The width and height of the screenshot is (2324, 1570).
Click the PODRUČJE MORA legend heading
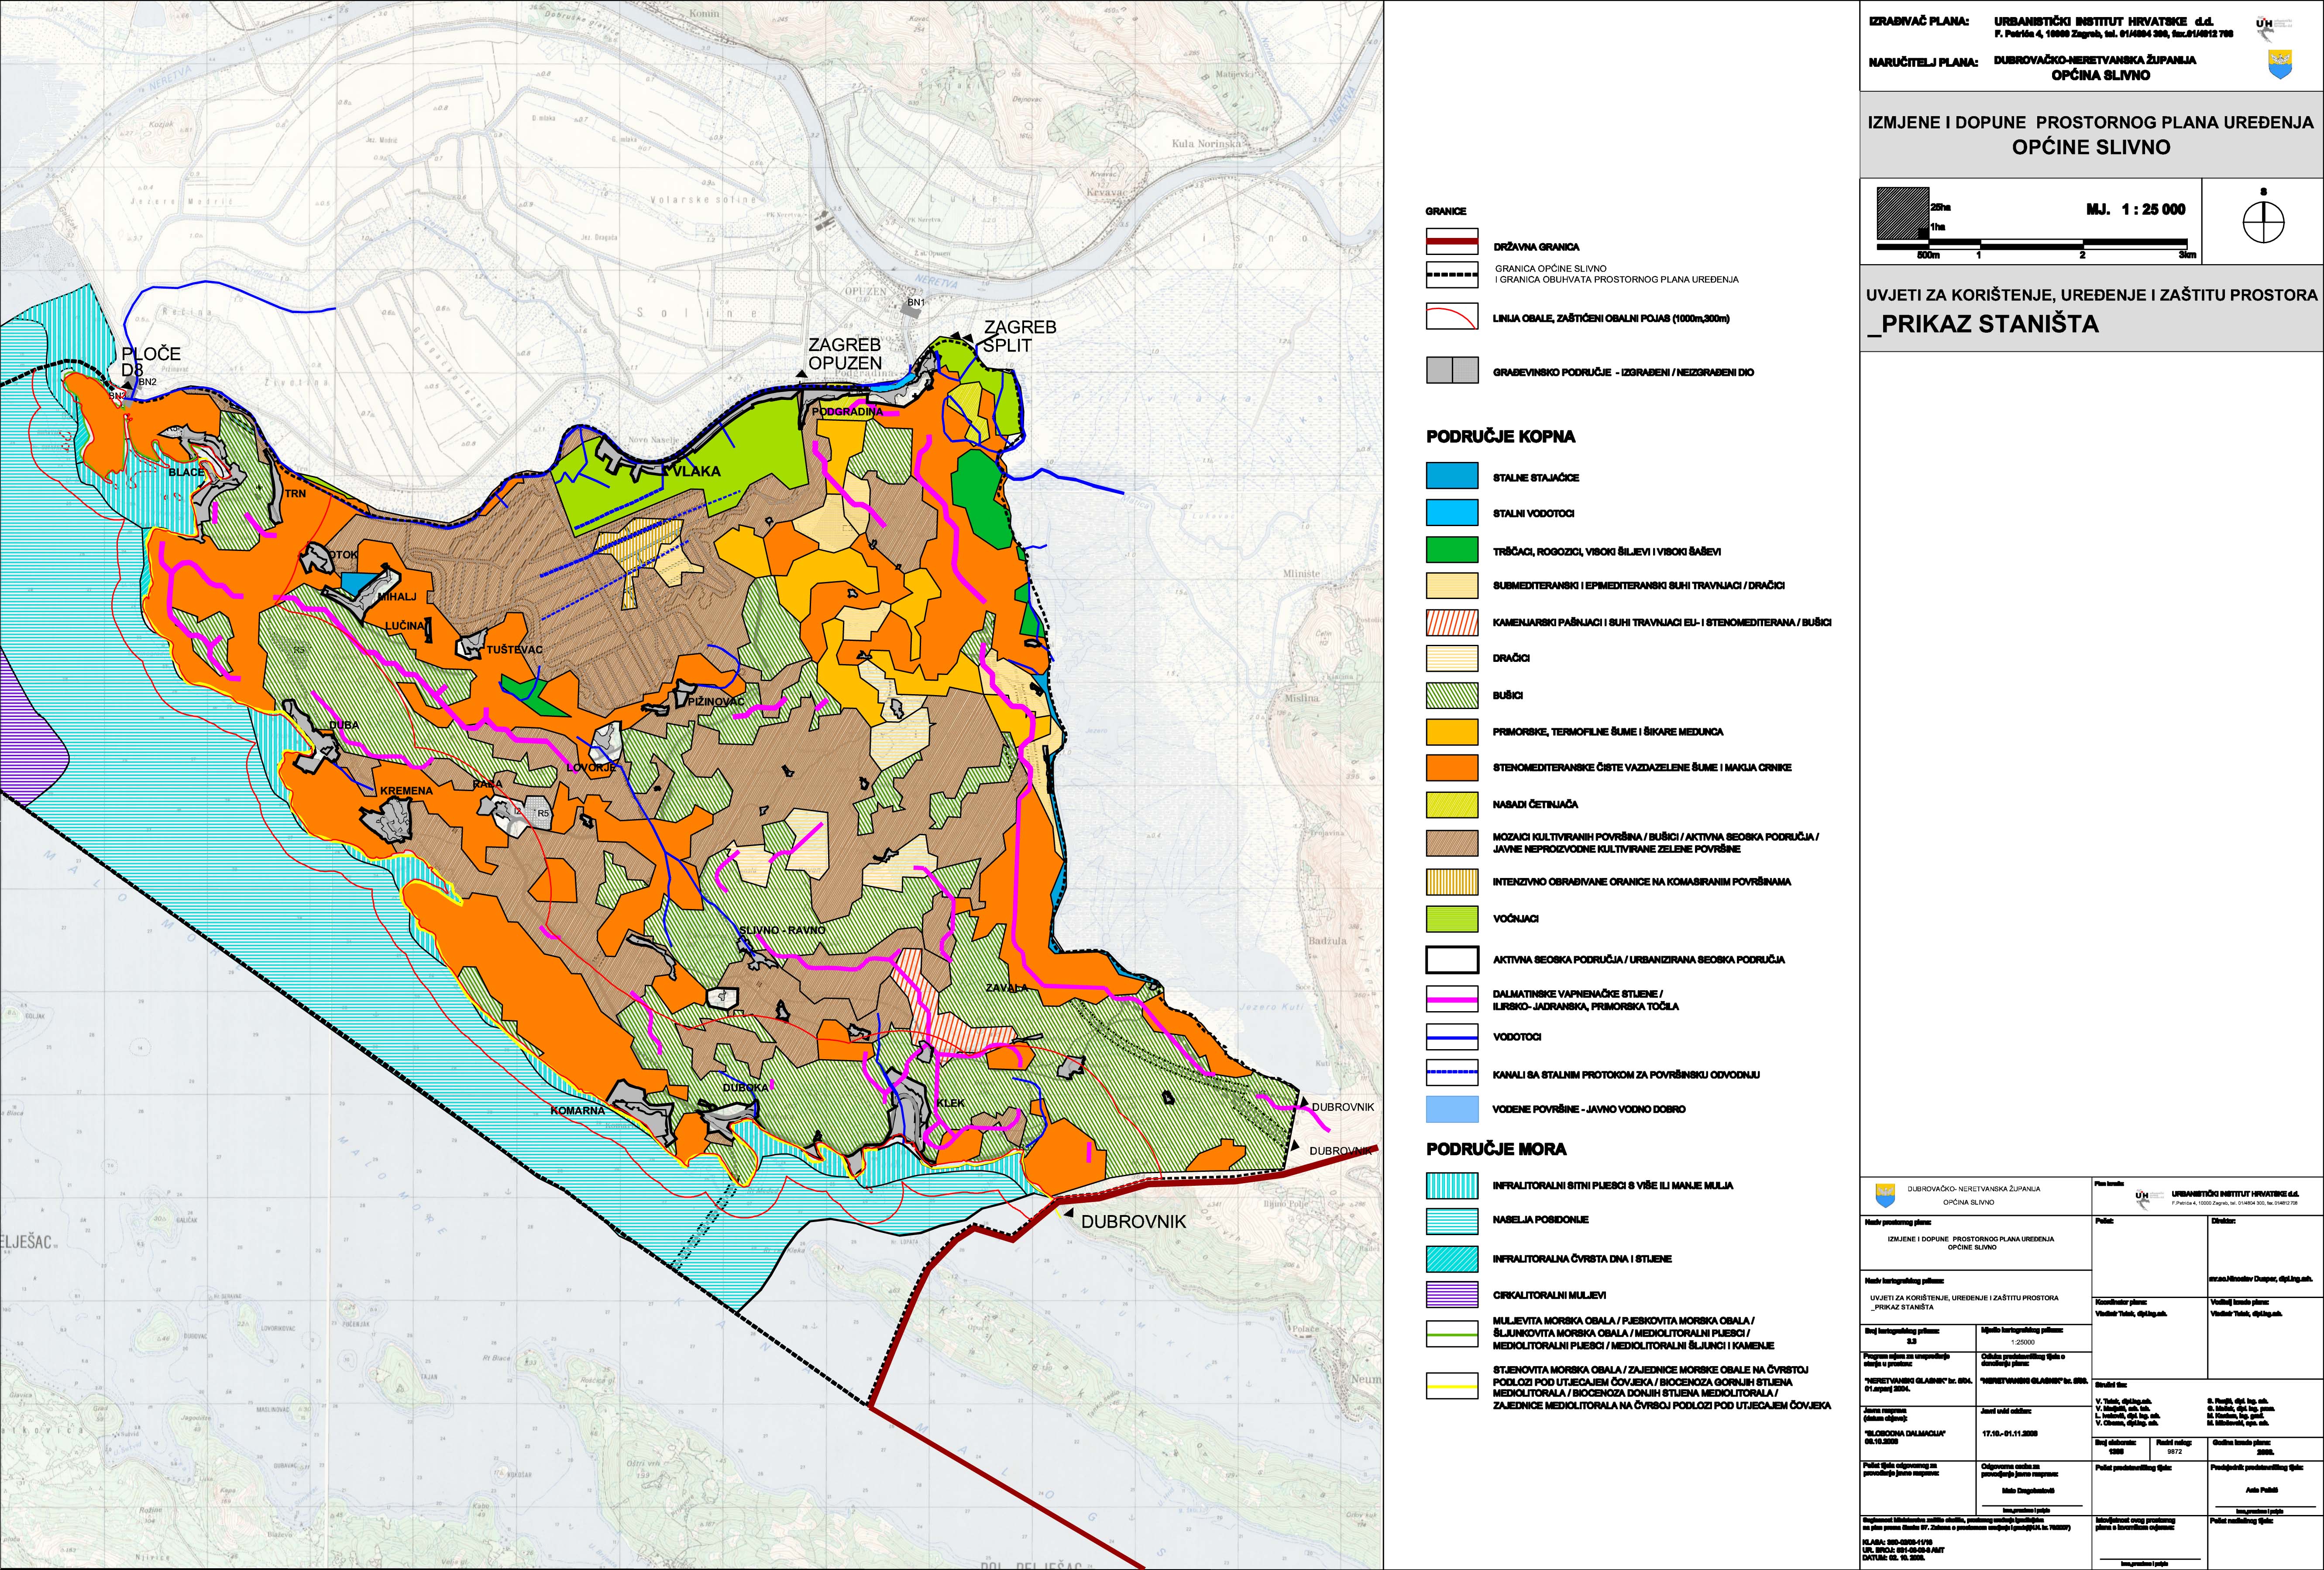(1496, 1149)
